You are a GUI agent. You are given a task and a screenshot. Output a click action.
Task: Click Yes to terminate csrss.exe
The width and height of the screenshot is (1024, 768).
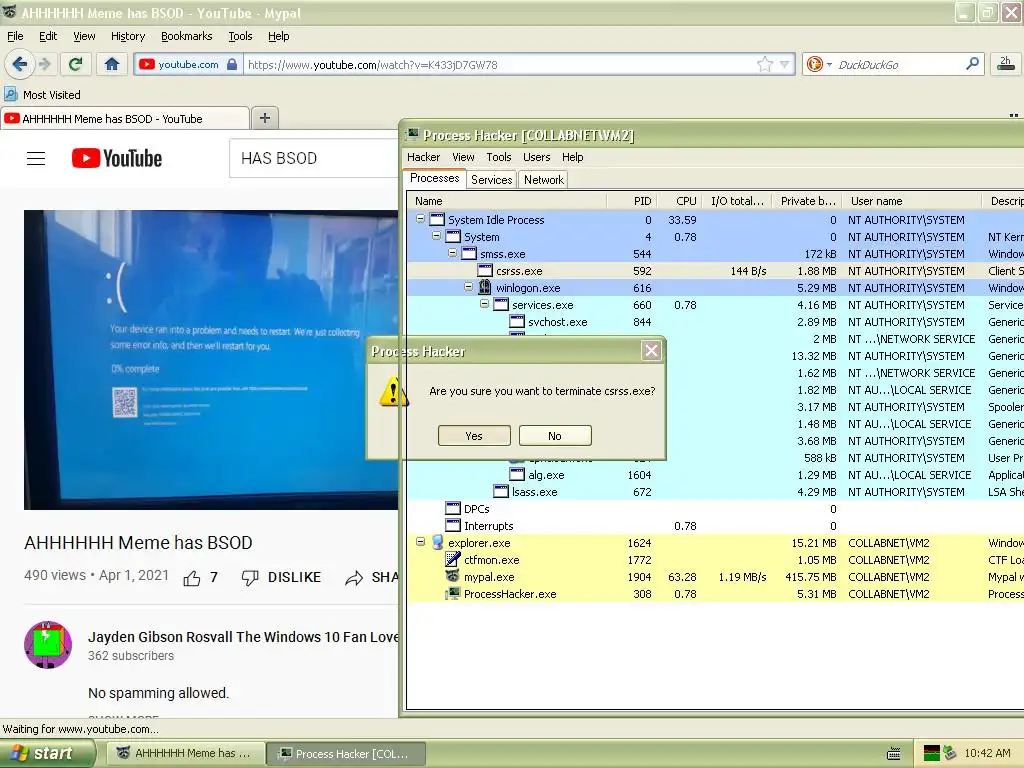tap(474, 436)
